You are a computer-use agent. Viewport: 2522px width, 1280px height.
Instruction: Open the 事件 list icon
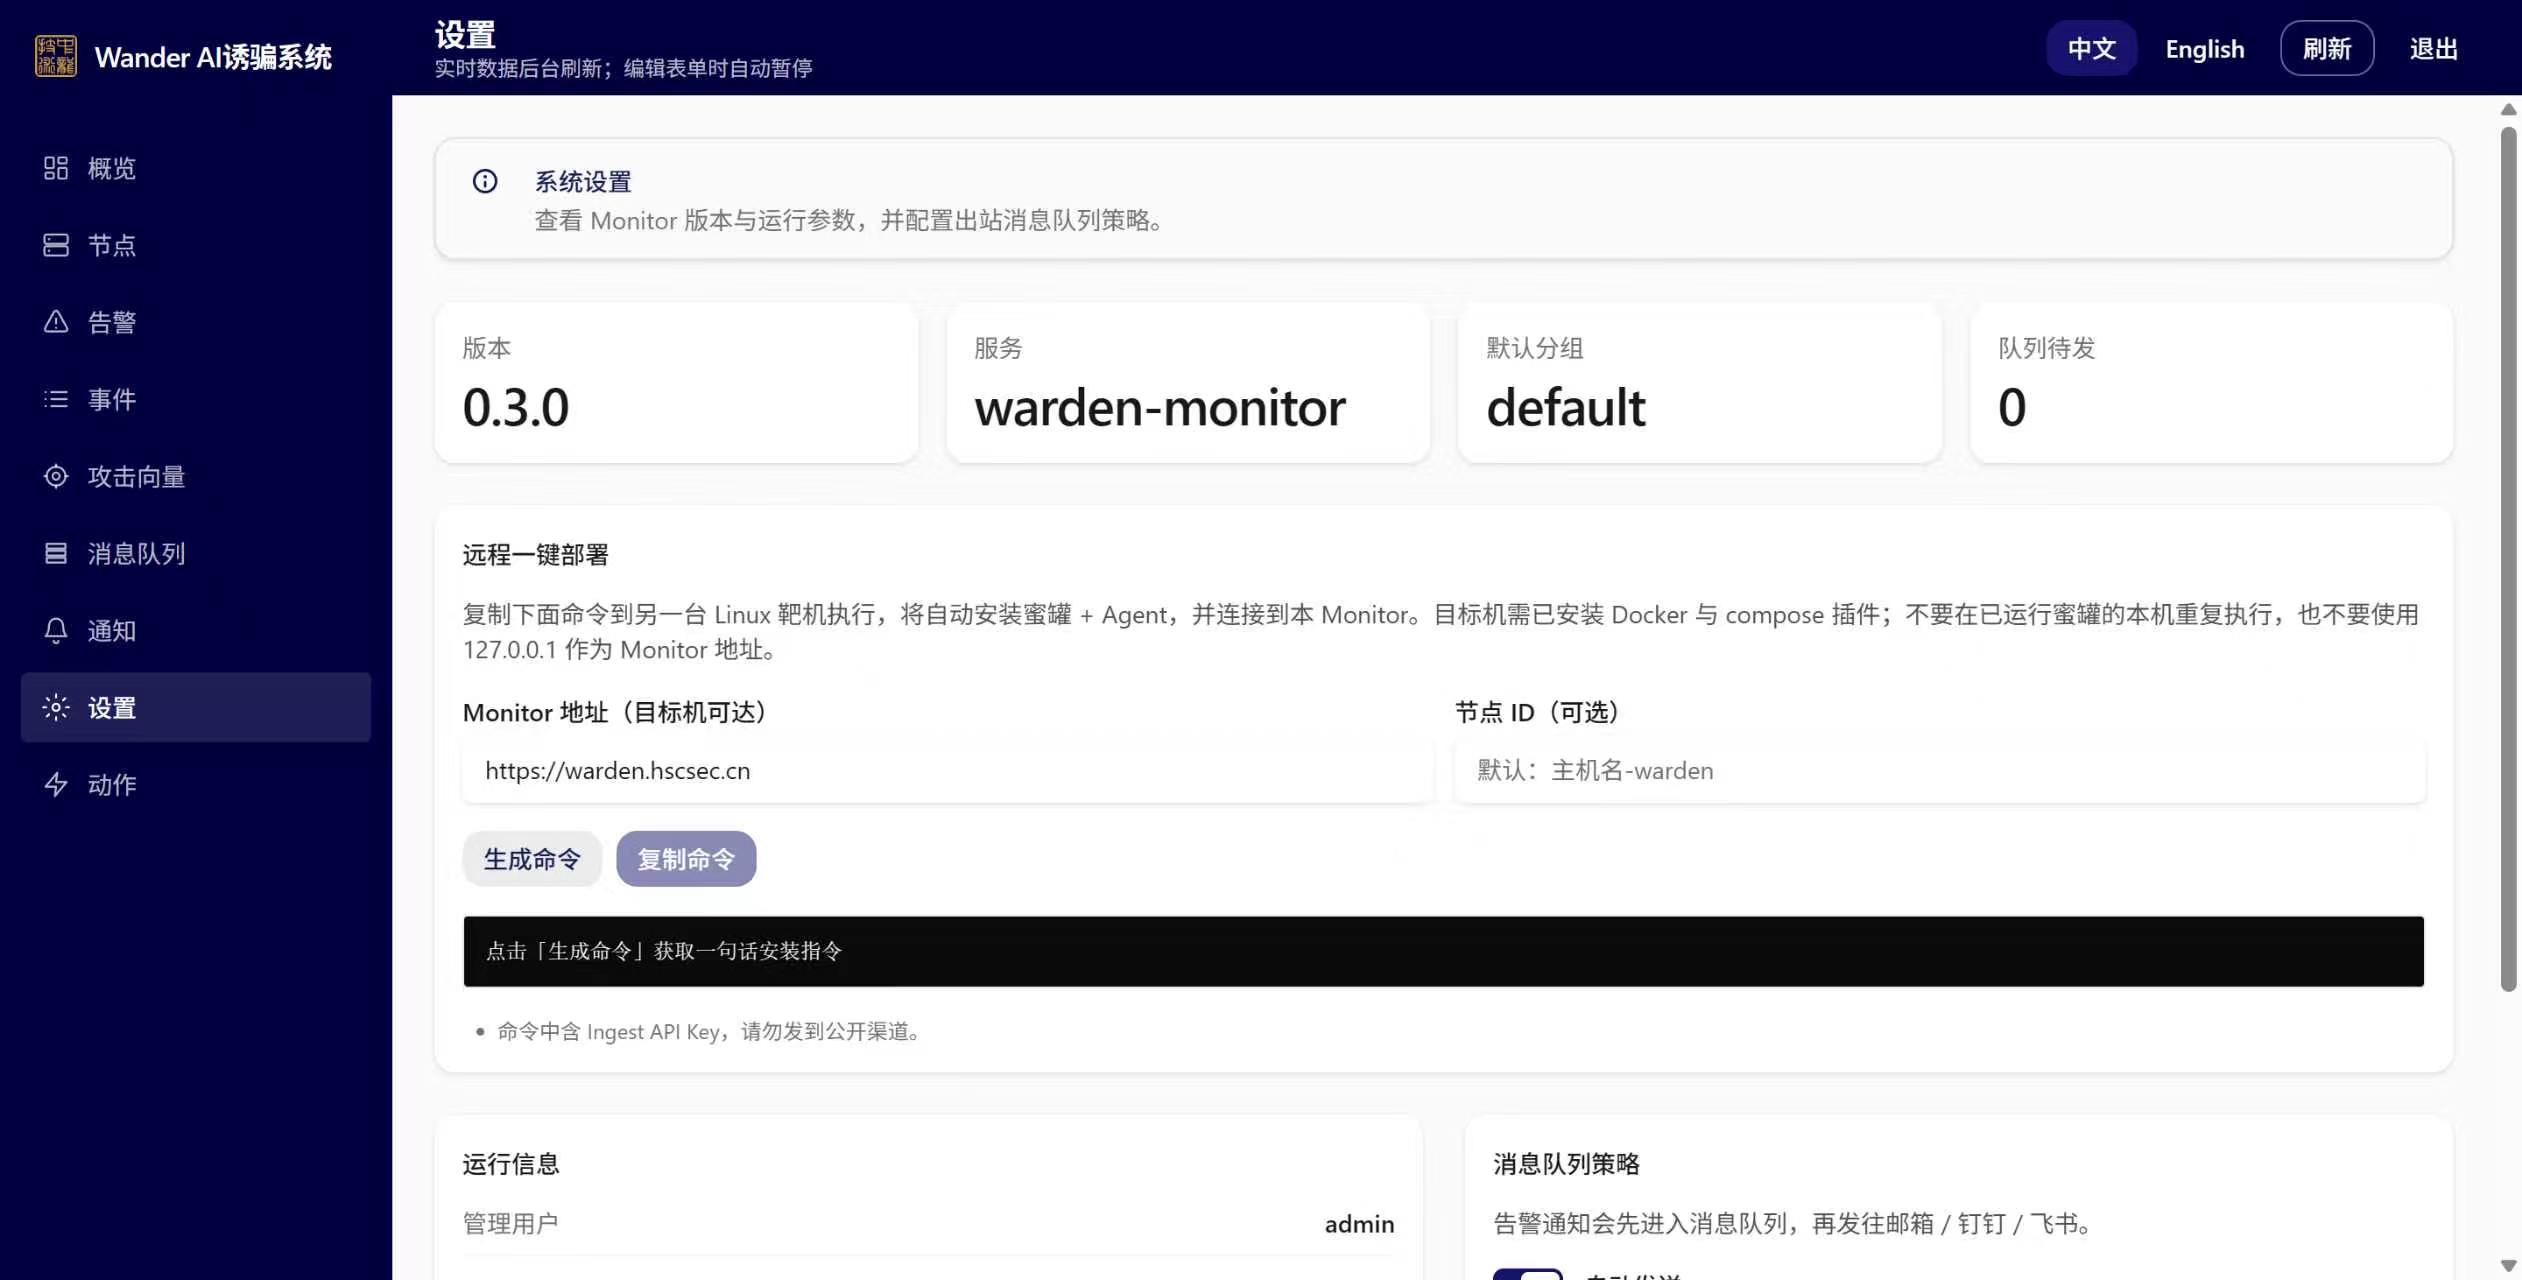56,399
